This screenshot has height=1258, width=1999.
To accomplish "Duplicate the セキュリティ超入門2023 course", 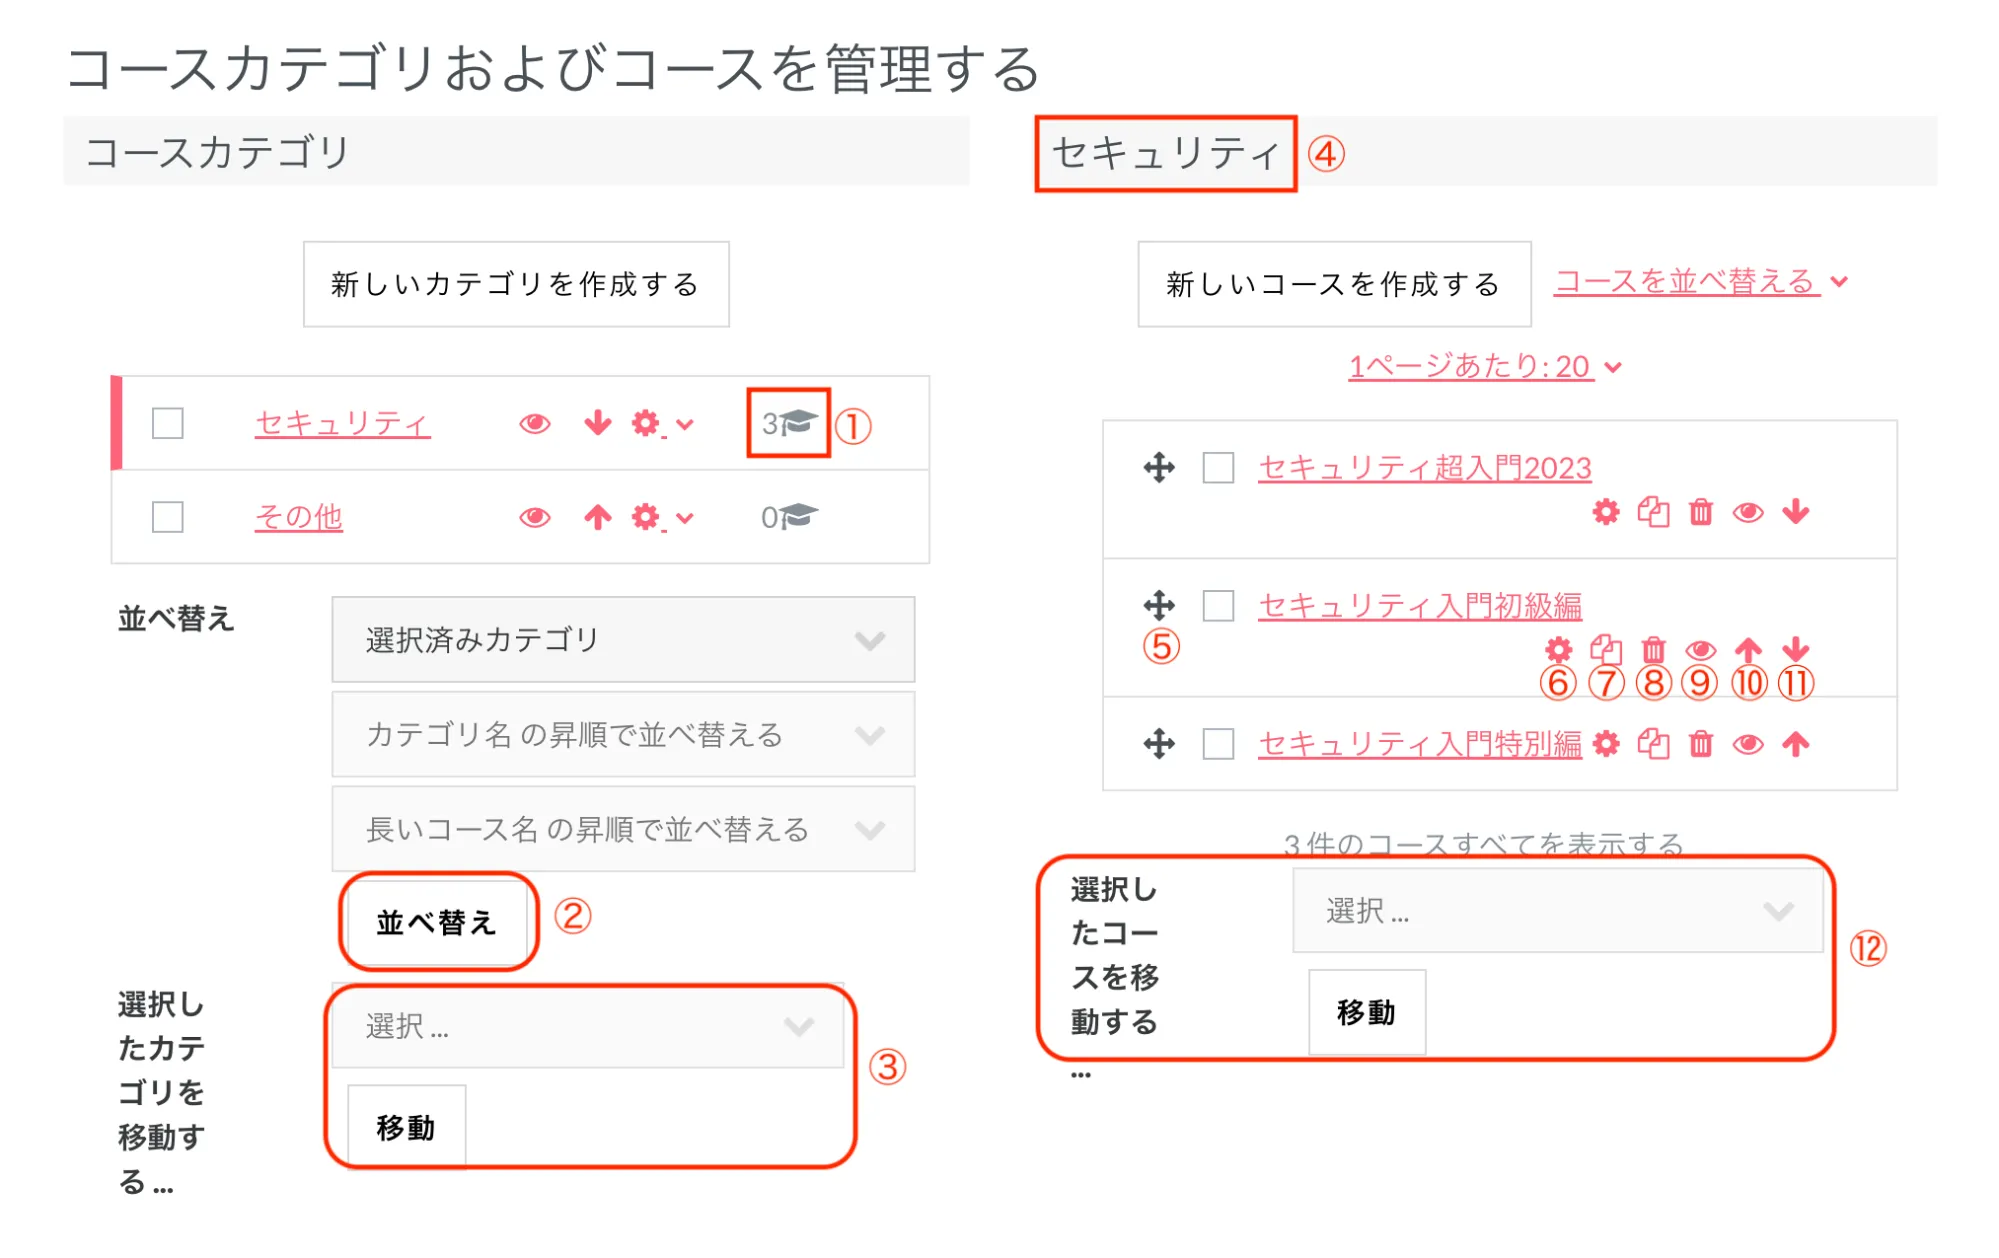I will (1653, 512).
